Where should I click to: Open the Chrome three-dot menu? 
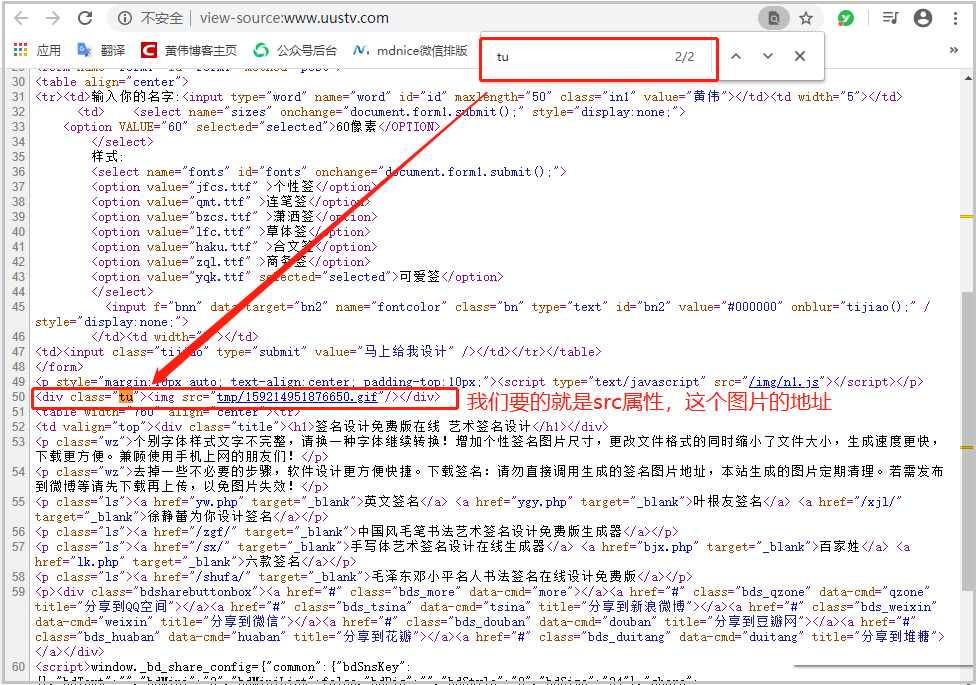click(x=955, y=18)
